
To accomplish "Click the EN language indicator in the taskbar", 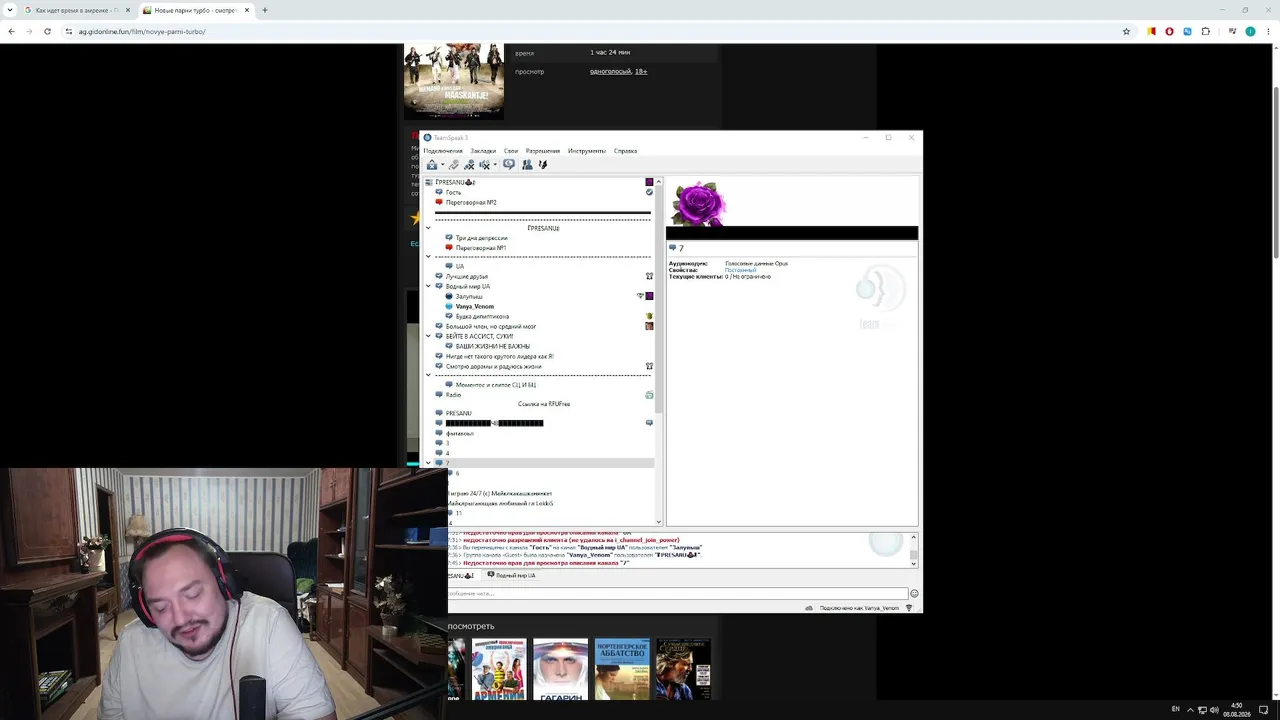I will pos(1175,709).
